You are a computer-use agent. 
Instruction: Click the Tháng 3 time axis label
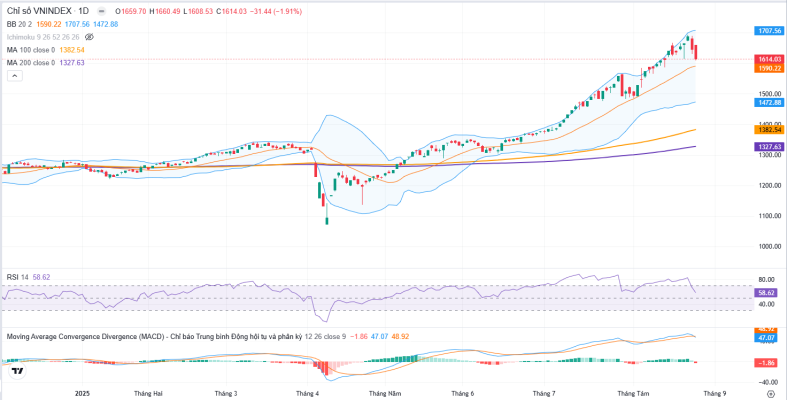point(226,394)
